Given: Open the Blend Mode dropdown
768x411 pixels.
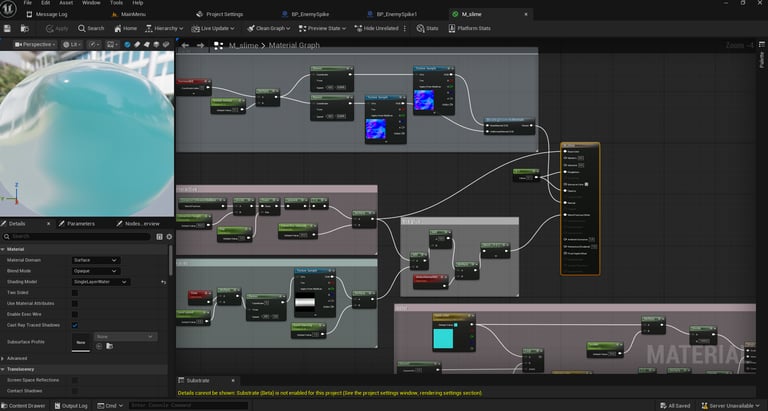Looking at the screenshot, I should click(x=96, y=271).
